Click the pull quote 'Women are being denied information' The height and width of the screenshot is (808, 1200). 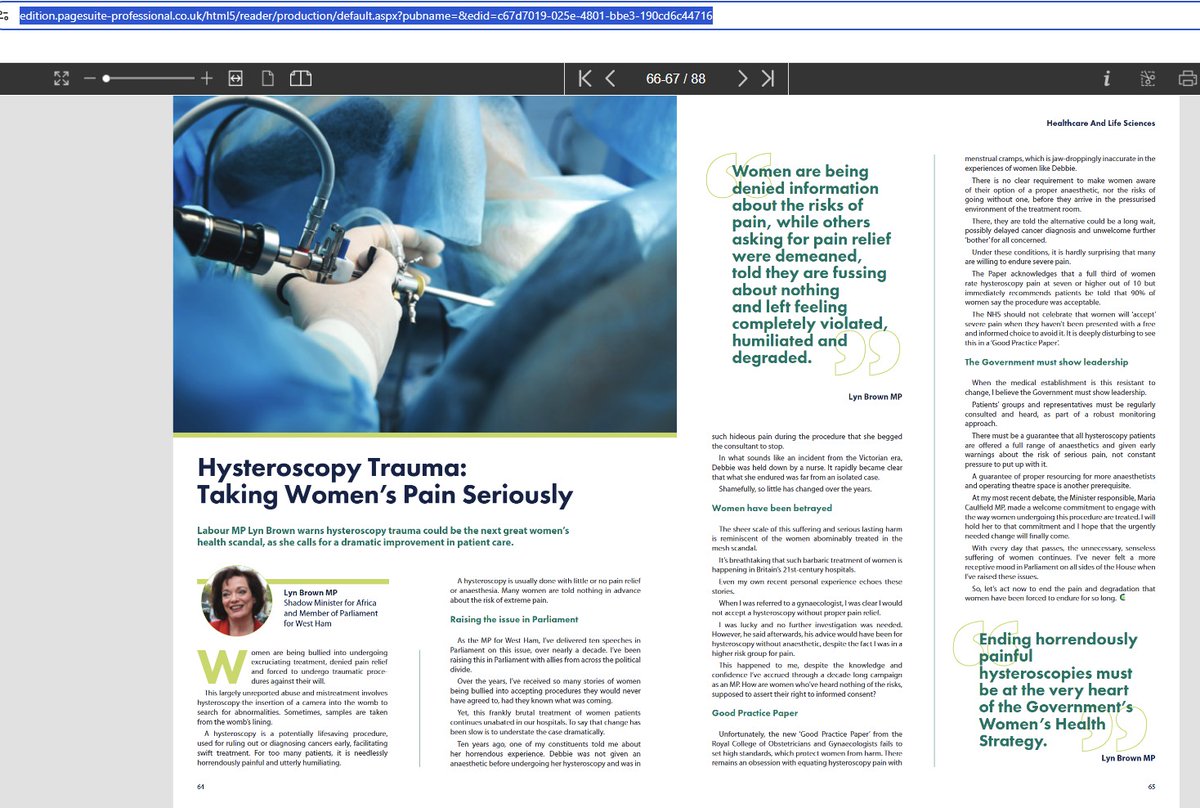[x=810, y=264]
